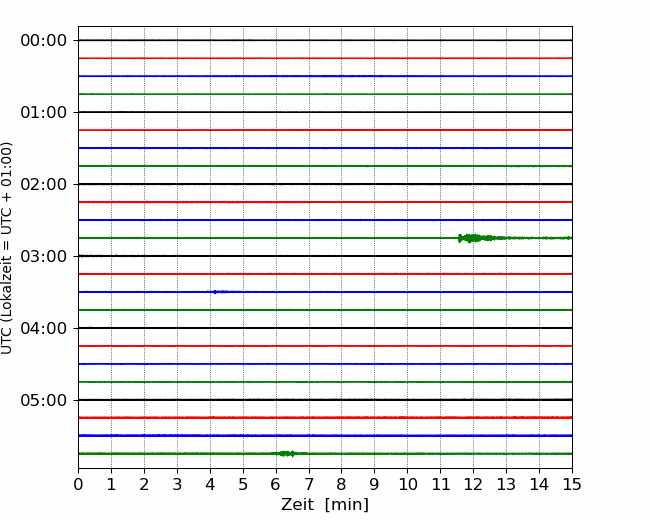
Task: Select the 15 tick on the minute axis
Action: (x=572, y=485)
